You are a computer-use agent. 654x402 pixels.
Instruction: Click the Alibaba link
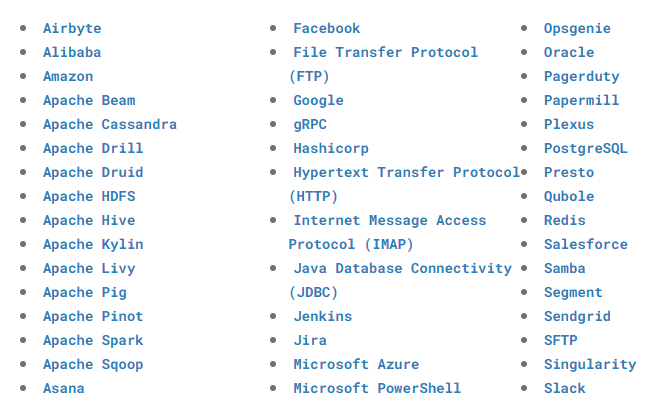tap(72, 52)
